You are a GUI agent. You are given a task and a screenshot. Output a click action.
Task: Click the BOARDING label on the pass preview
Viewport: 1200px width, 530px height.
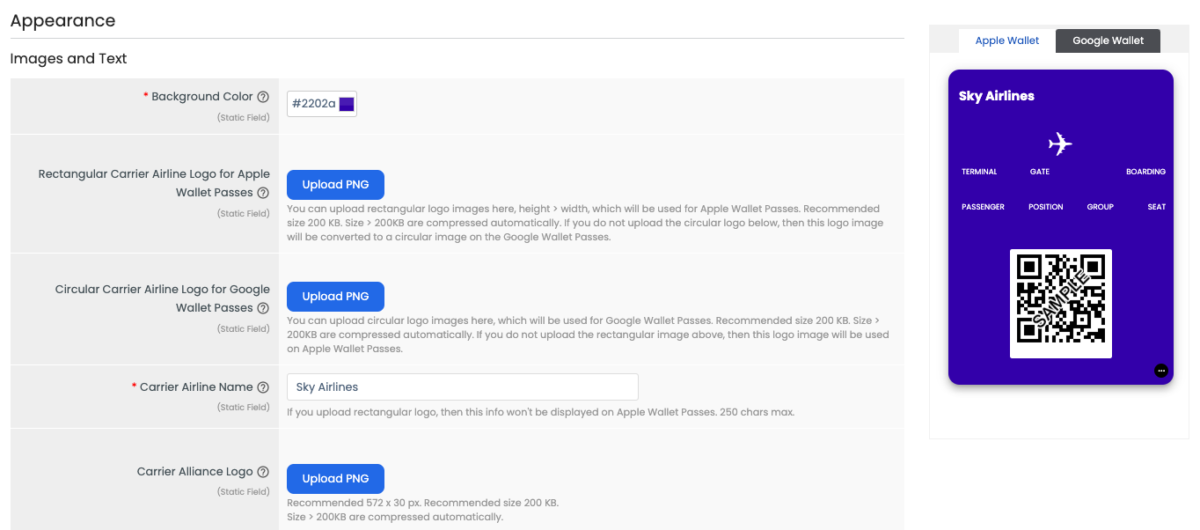point(1145,172)
